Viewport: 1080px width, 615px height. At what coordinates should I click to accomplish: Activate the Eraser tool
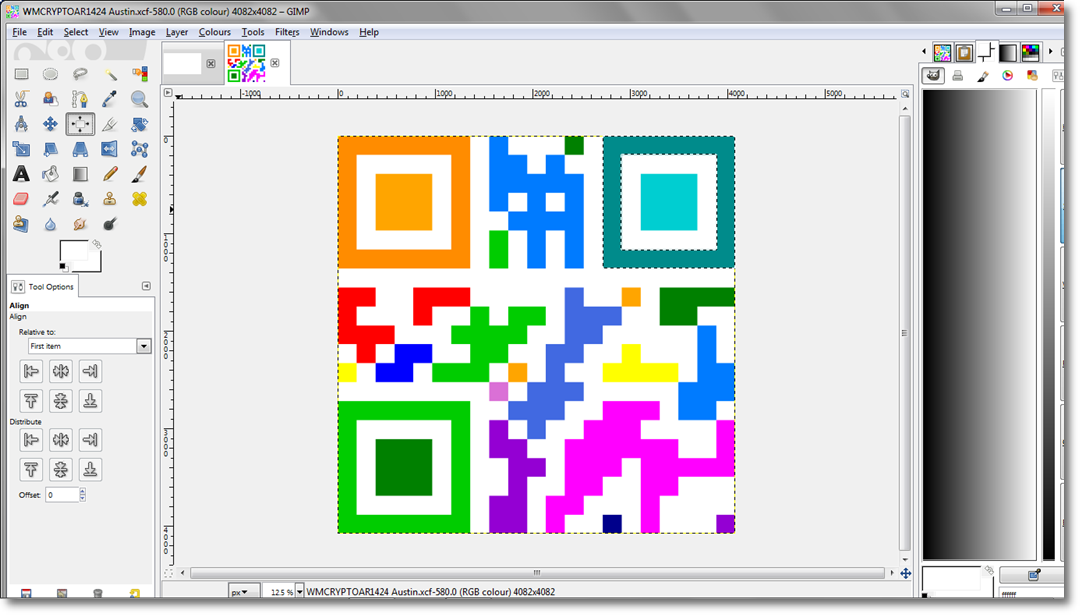21,199
